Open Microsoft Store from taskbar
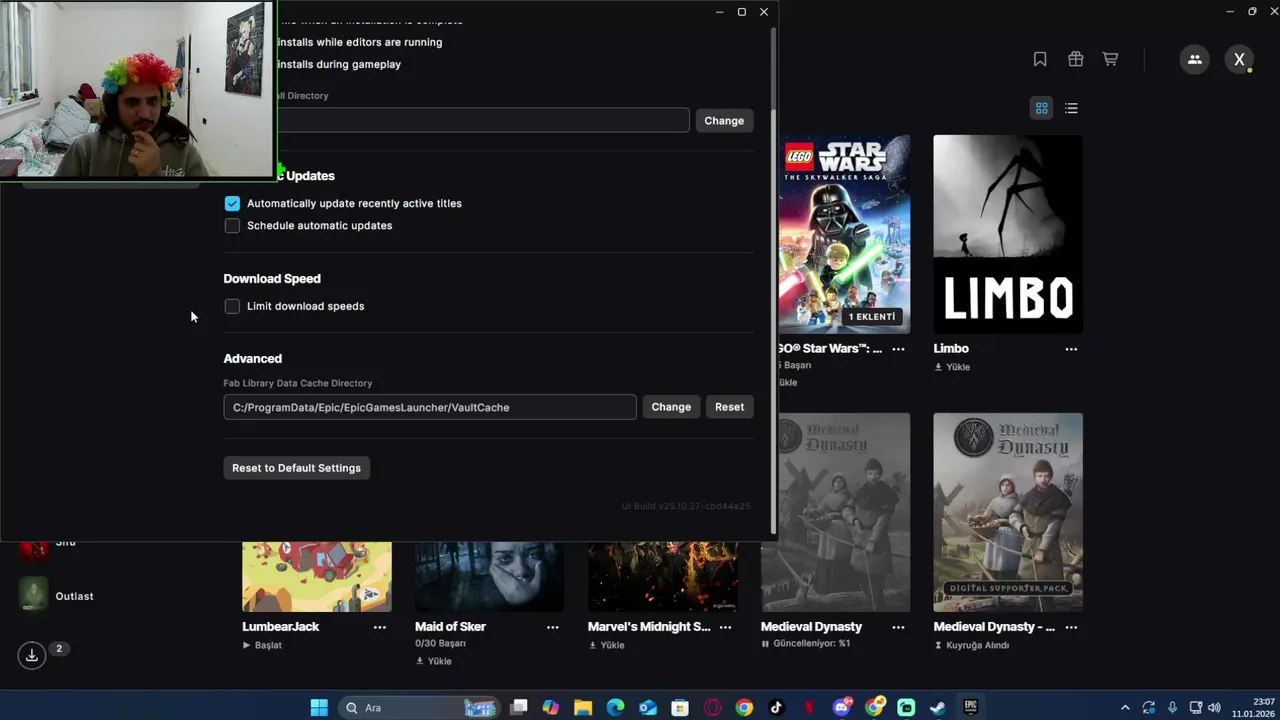 coord(680,708)
